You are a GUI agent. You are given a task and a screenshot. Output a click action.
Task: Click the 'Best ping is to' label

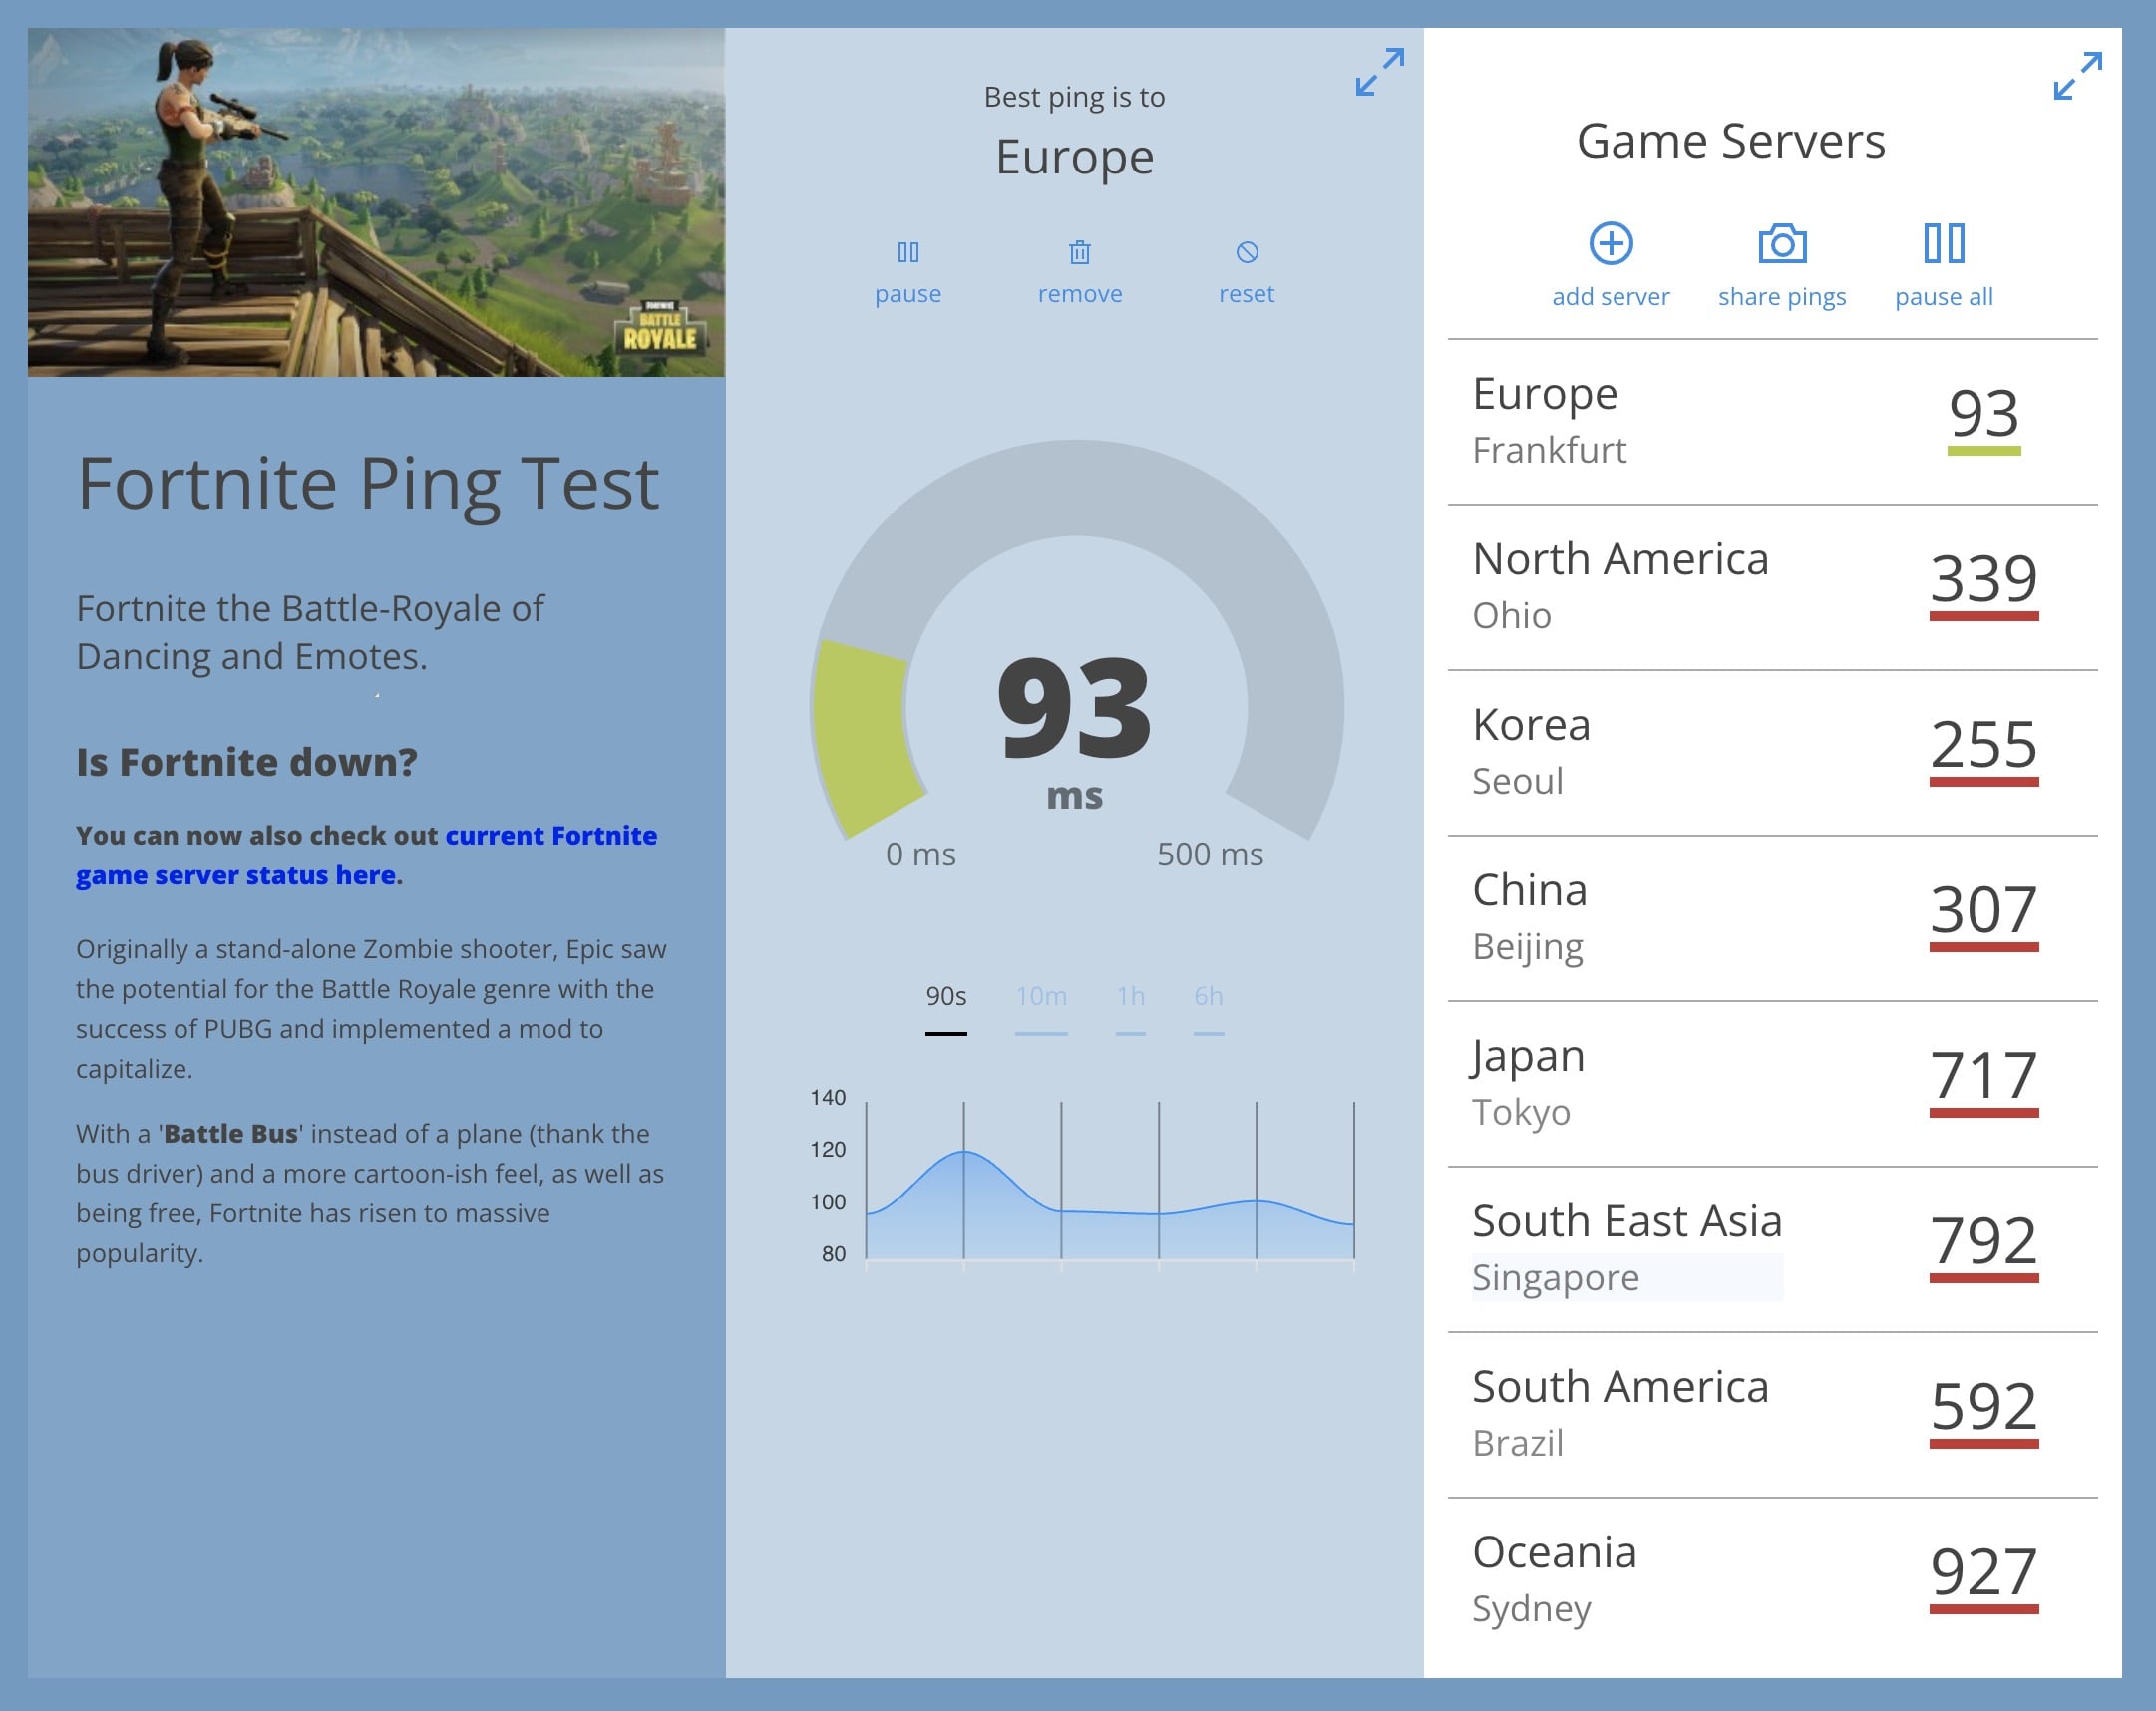(1074, 98)
